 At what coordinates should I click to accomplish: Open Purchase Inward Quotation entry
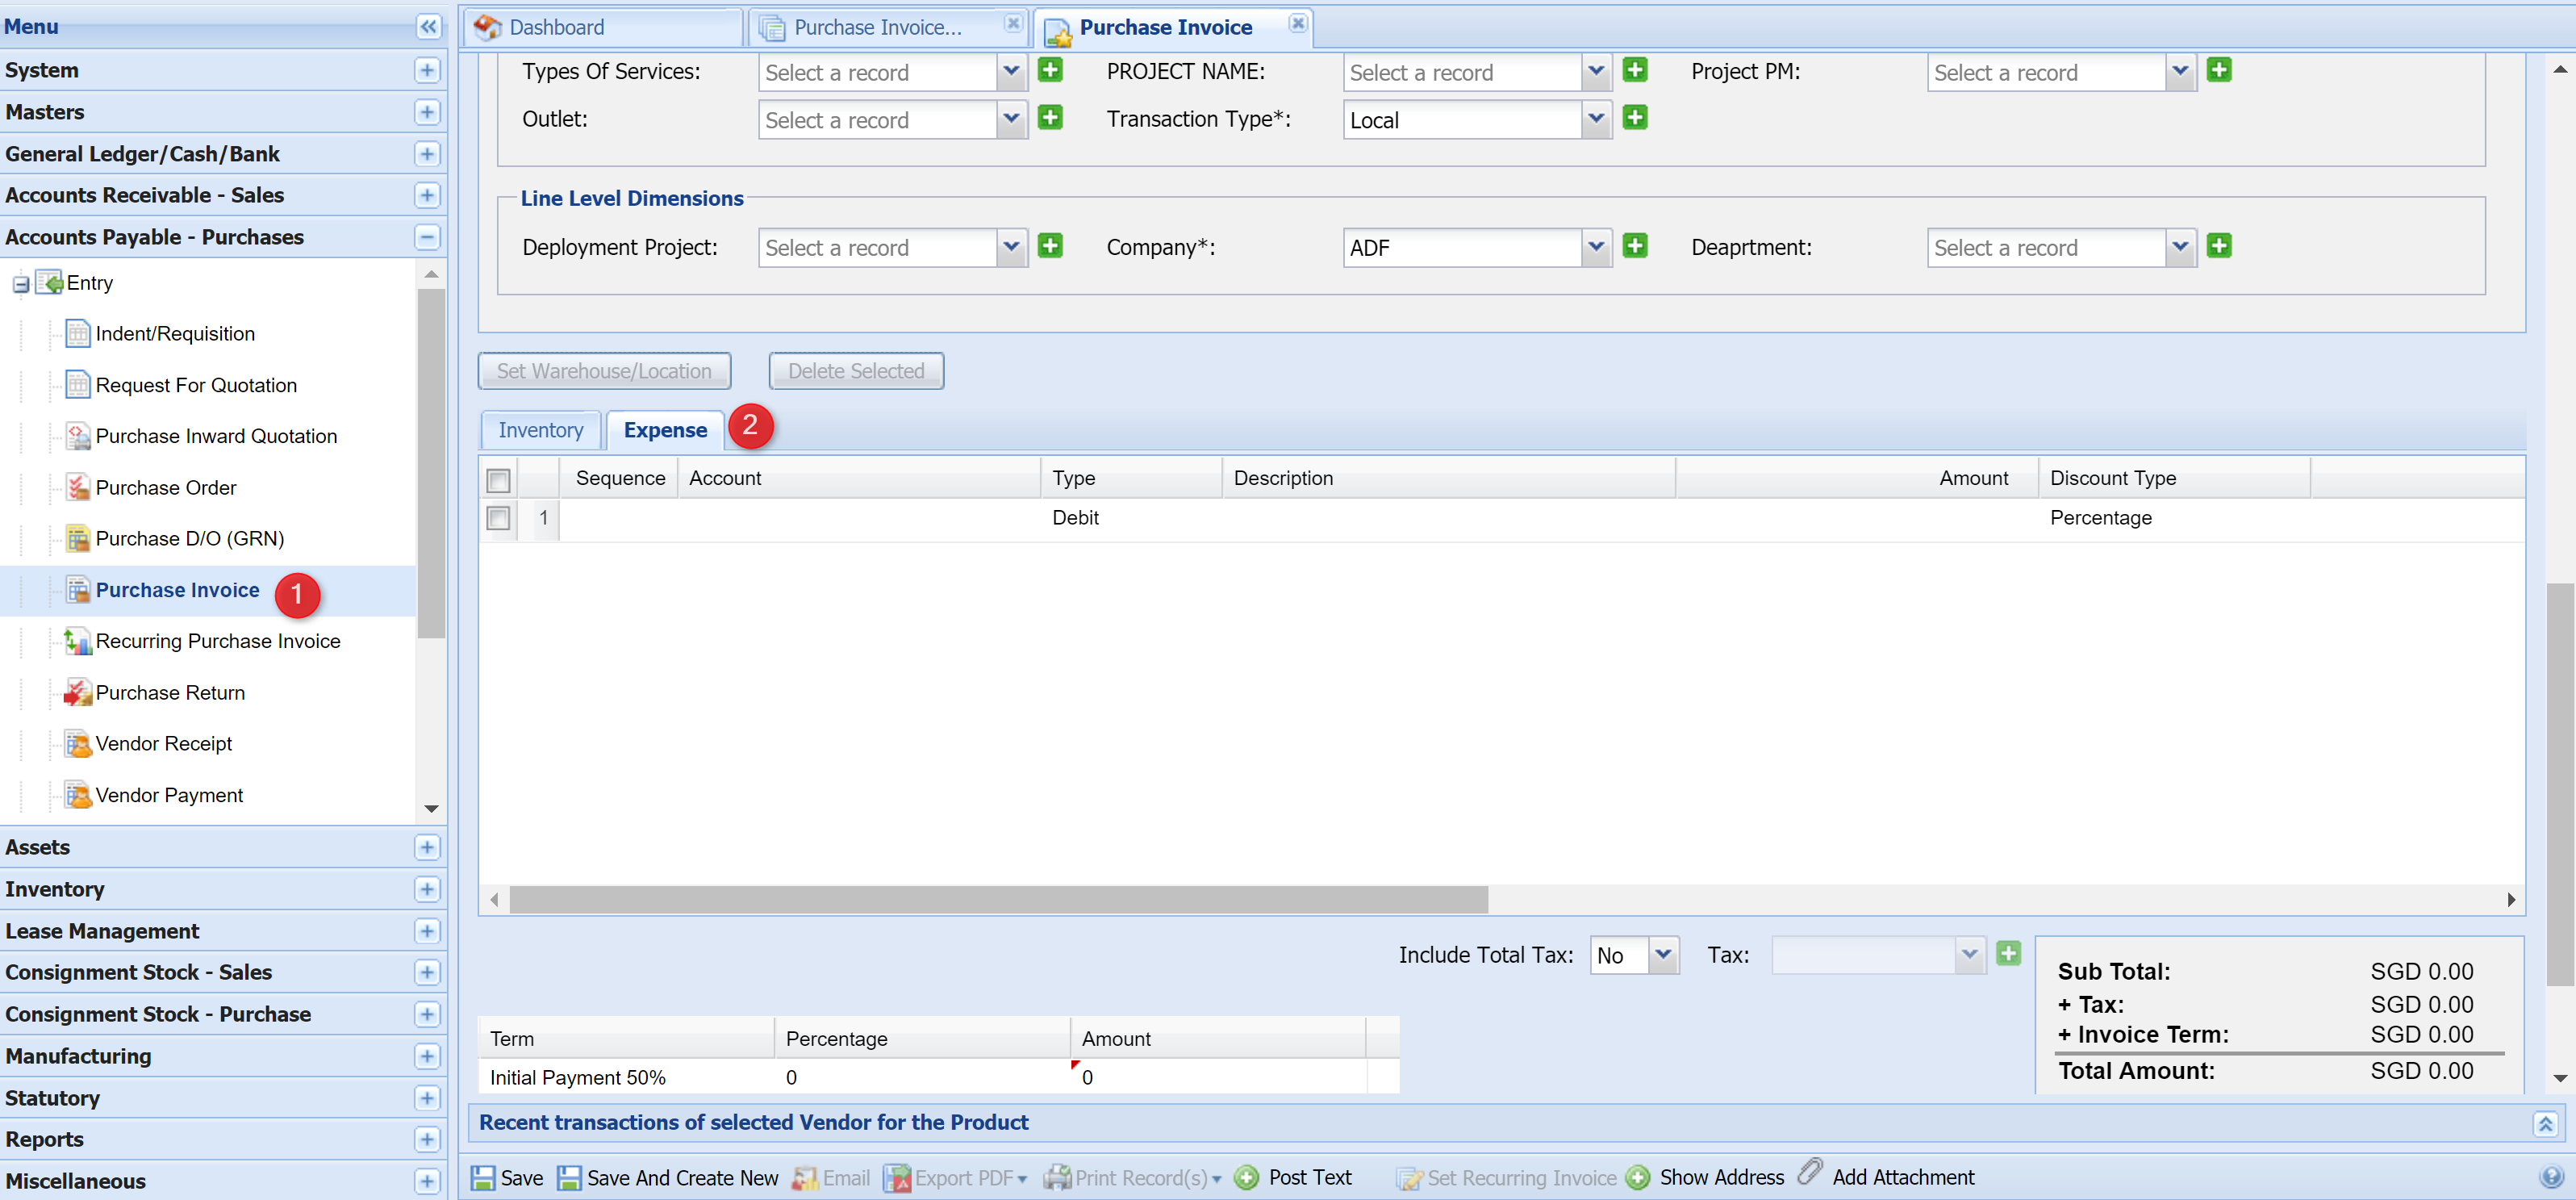(216, 437)
